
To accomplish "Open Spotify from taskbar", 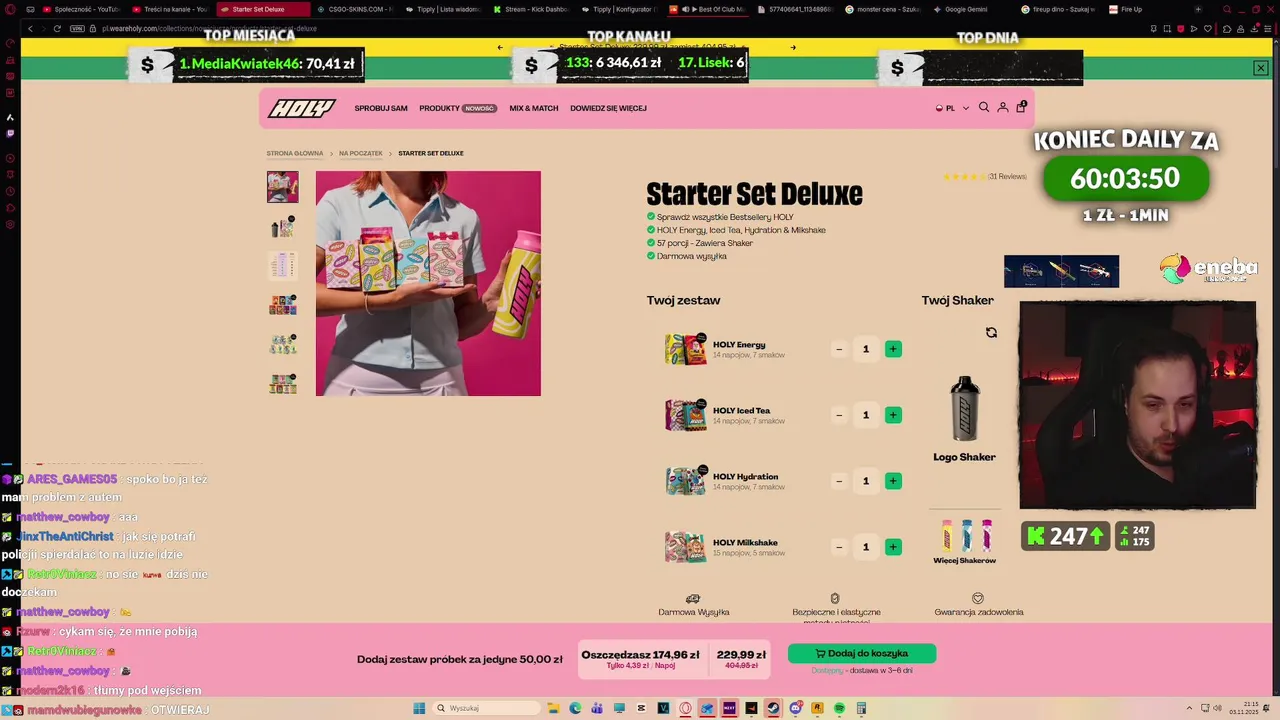I will pyautogui.click(x=839, y=708).
